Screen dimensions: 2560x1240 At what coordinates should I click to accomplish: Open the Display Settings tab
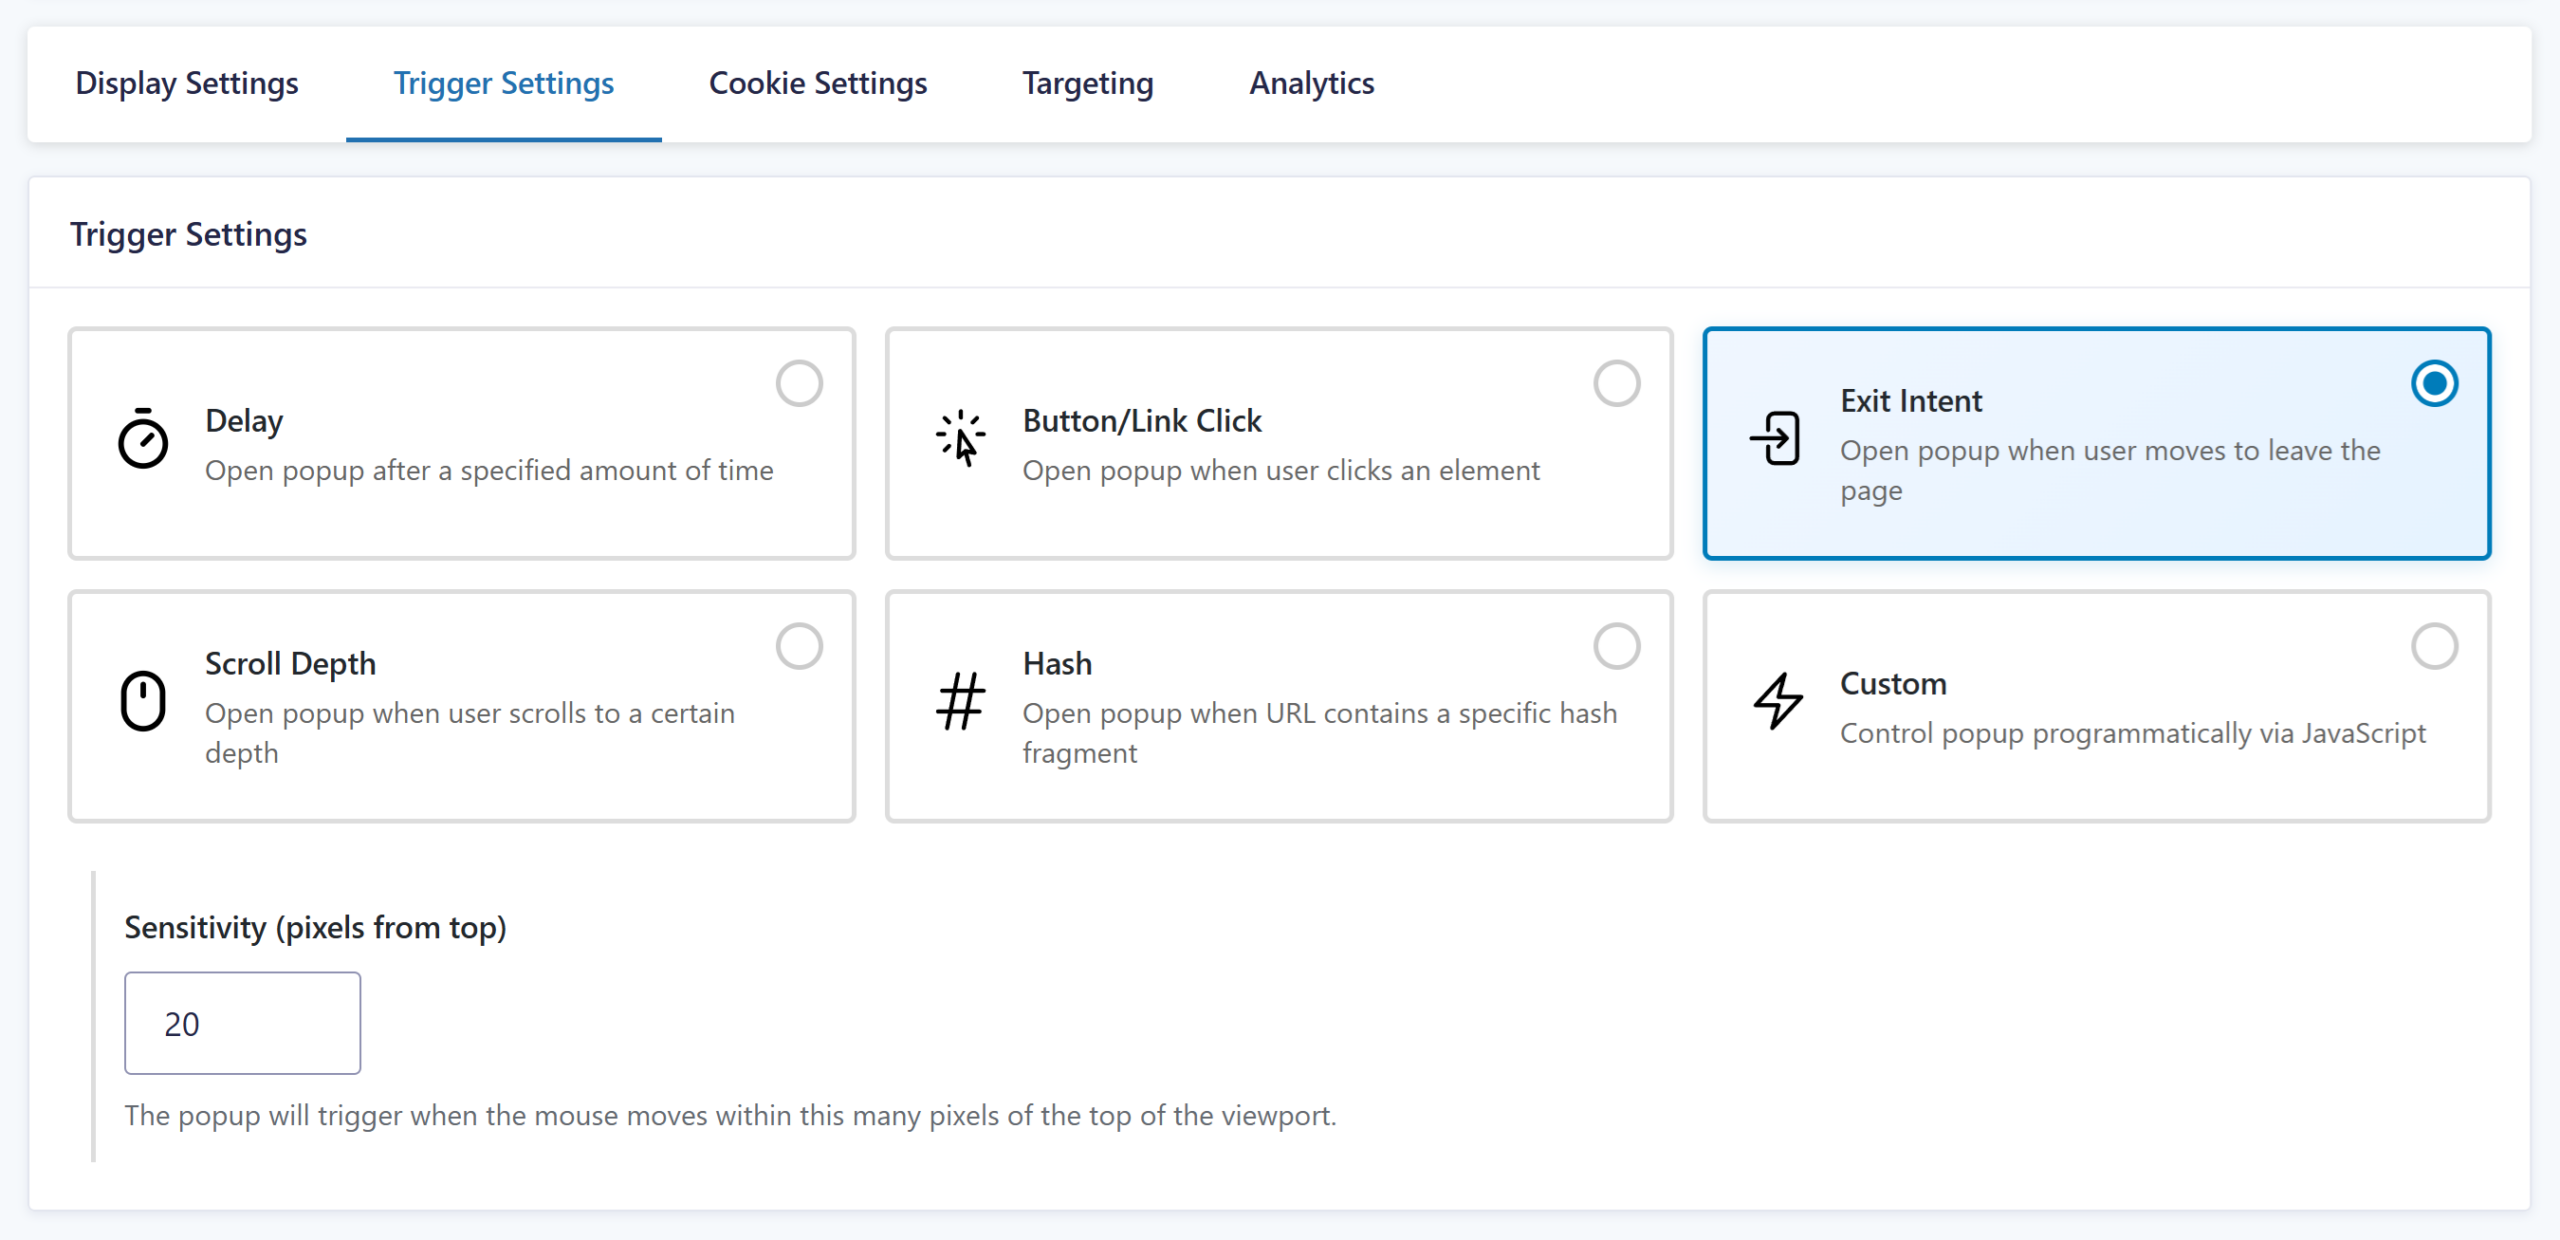187,84
